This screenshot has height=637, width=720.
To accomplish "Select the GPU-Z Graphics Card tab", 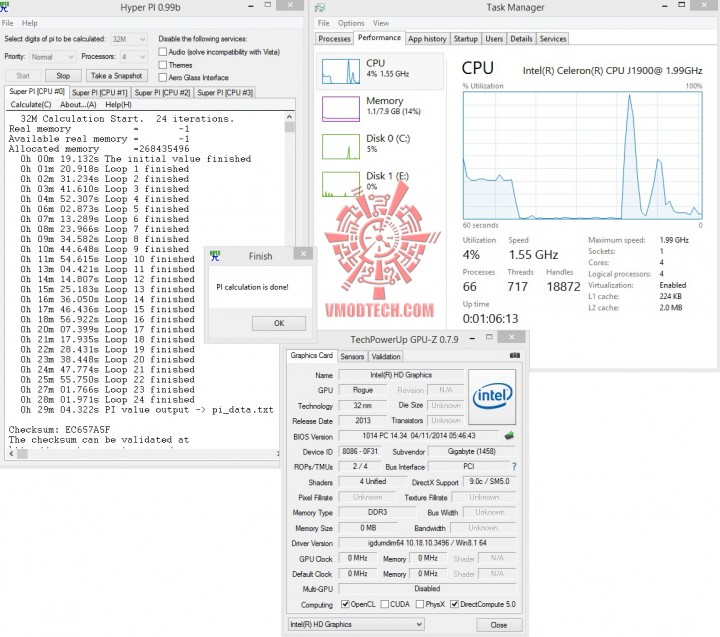I will [312, 355].
